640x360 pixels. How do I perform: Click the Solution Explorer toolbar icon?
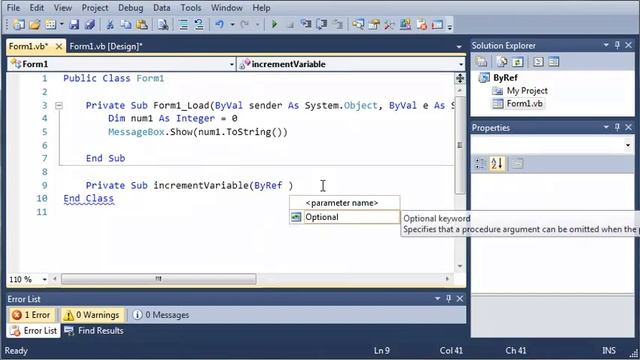pyautogui.click(x=358, y=25)
